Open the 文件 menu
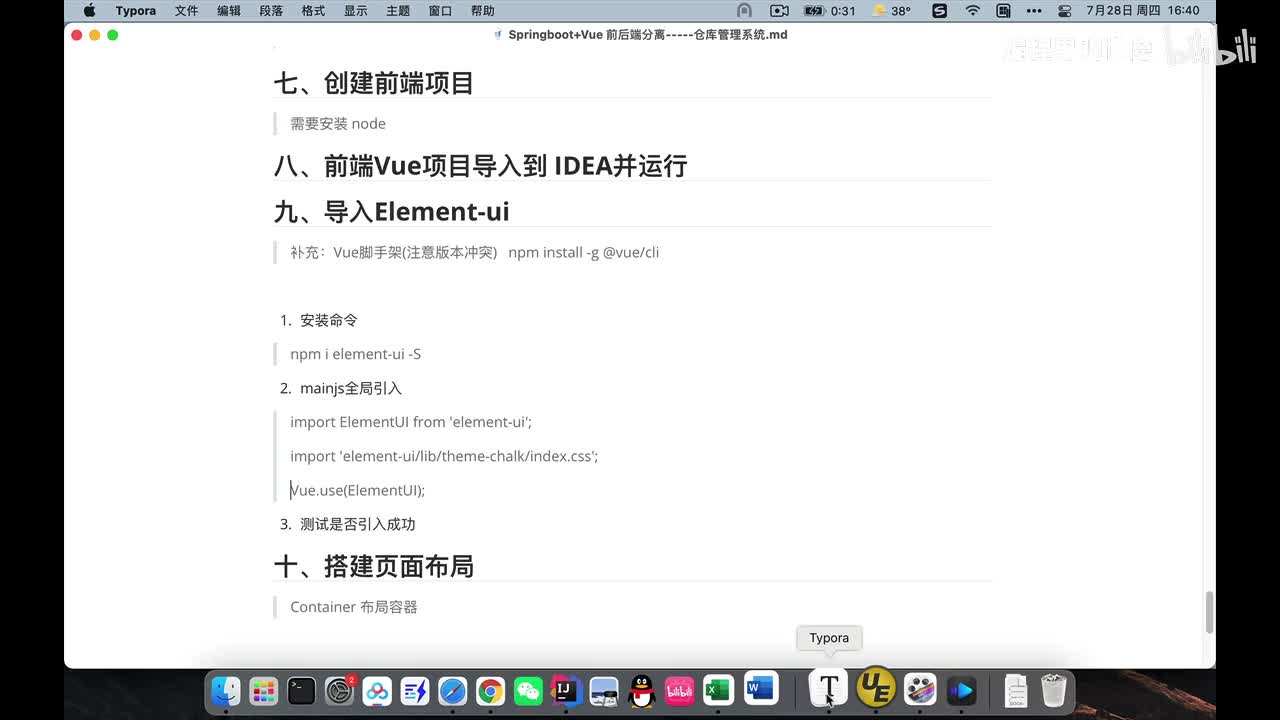 (x=186, y=11)
